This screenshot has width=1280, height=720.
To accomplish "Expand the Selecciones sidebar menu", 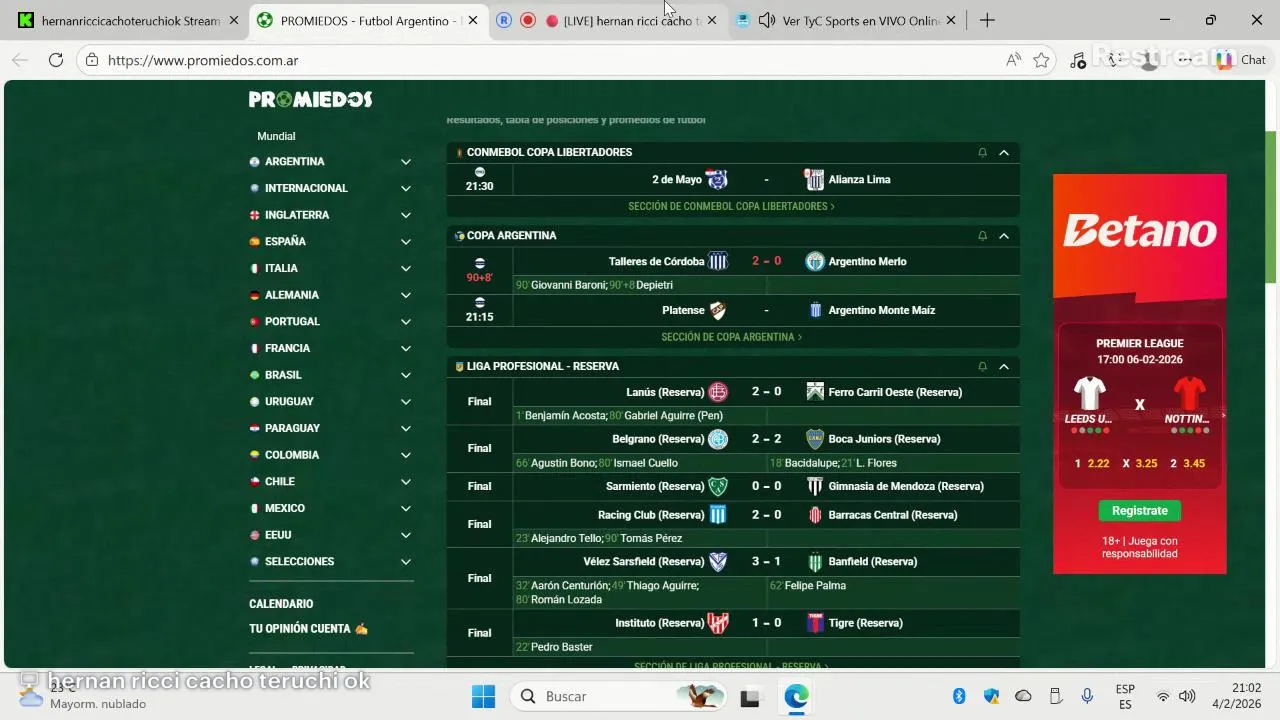I will tap(406, 562).
